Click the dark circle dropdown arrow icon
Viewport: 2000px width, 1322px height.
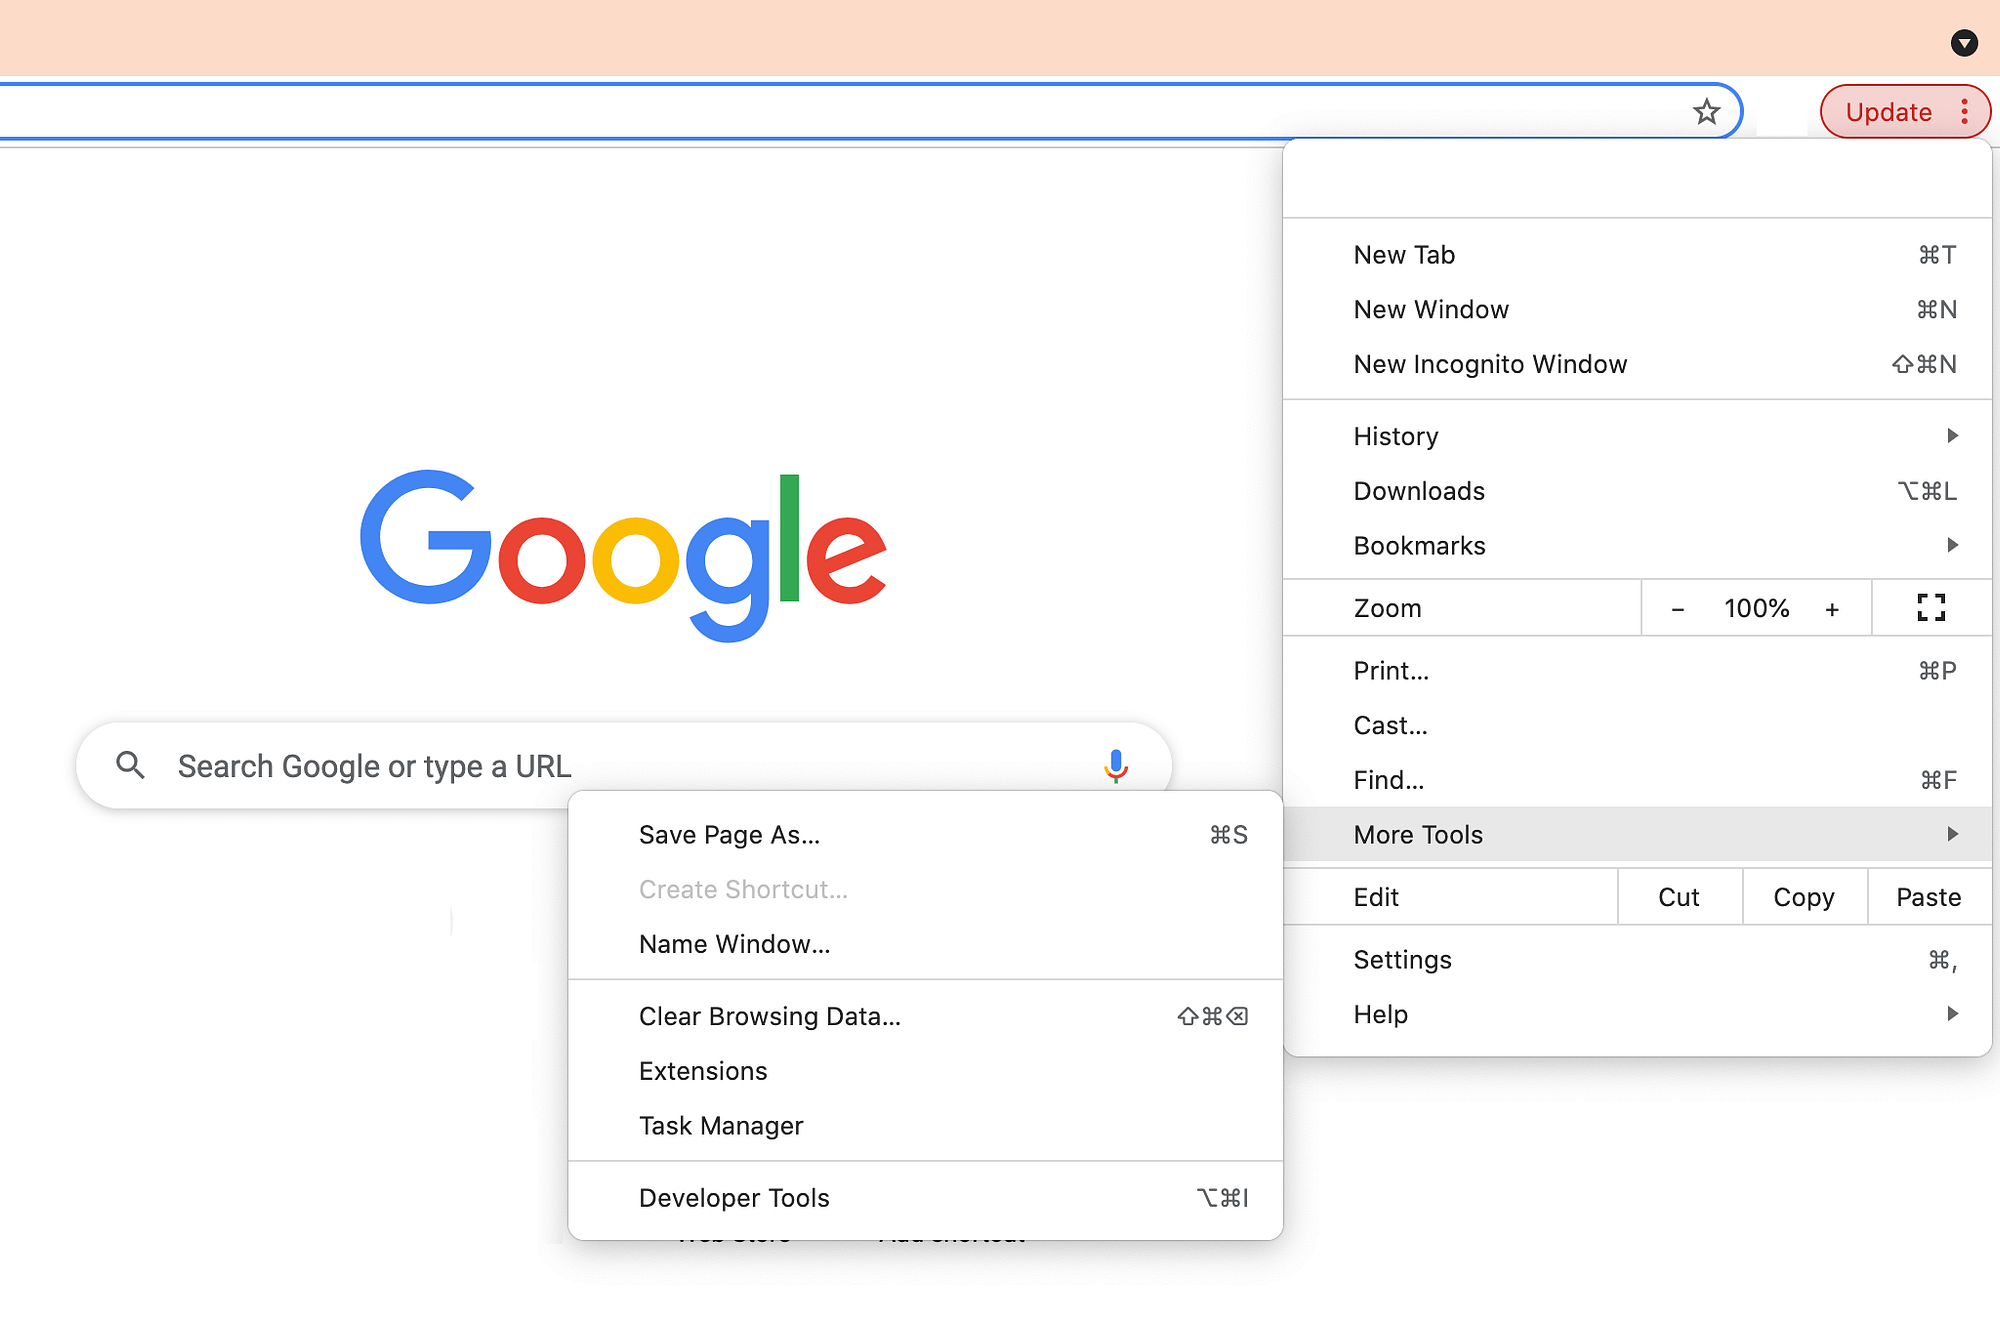coord(1964,43)
